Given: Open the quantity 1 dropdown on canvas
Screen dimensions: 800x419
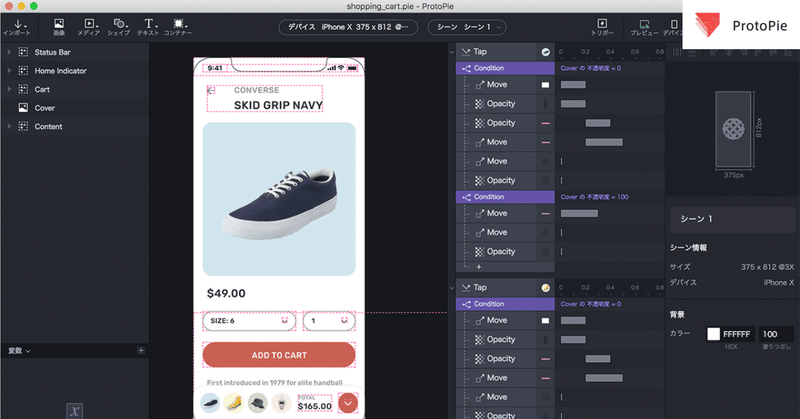Looking at the screenshot, I should (x=329, y=321).
